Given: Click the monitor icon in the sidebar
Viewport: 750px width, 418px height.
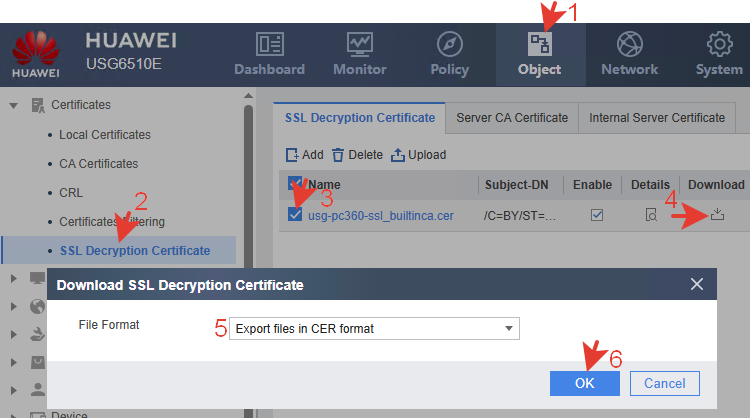Looking at the screenshot, I should (37, 278).
